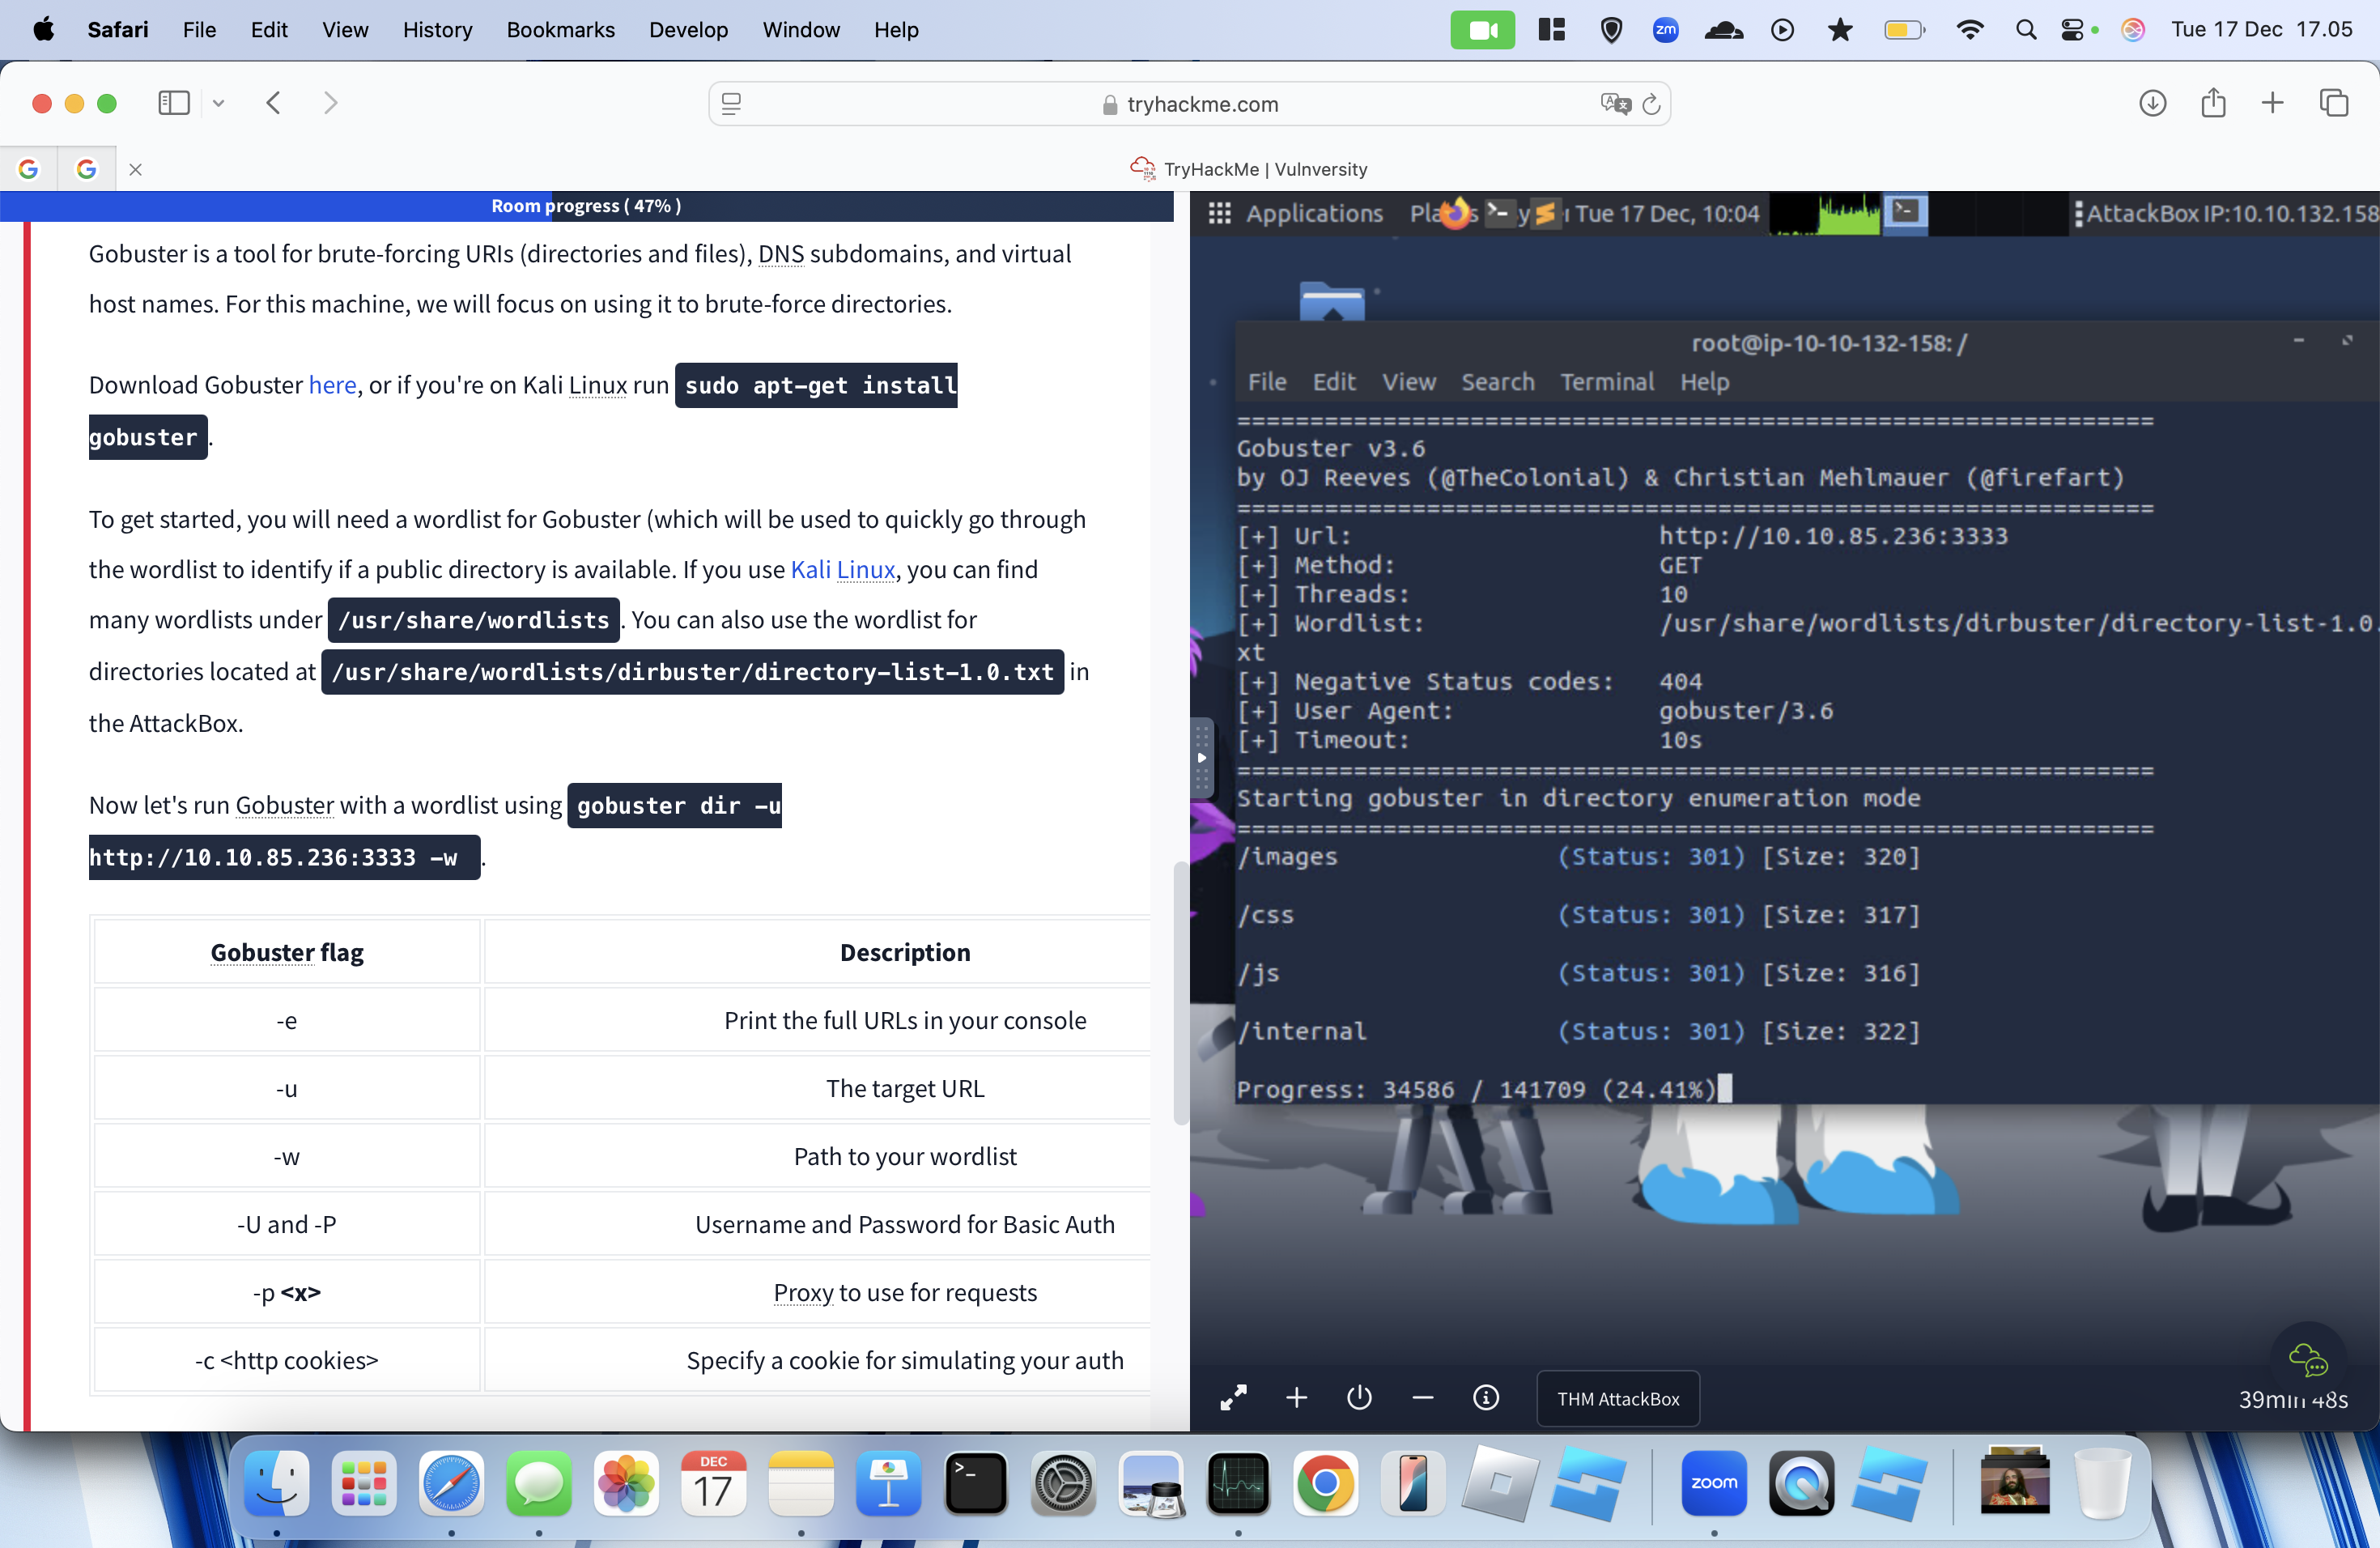This screenshot has height=1548, width=2380.
Task: Open Google Chrome from the Dock
Action: pyautogui.click(x=1325, y=1483)
